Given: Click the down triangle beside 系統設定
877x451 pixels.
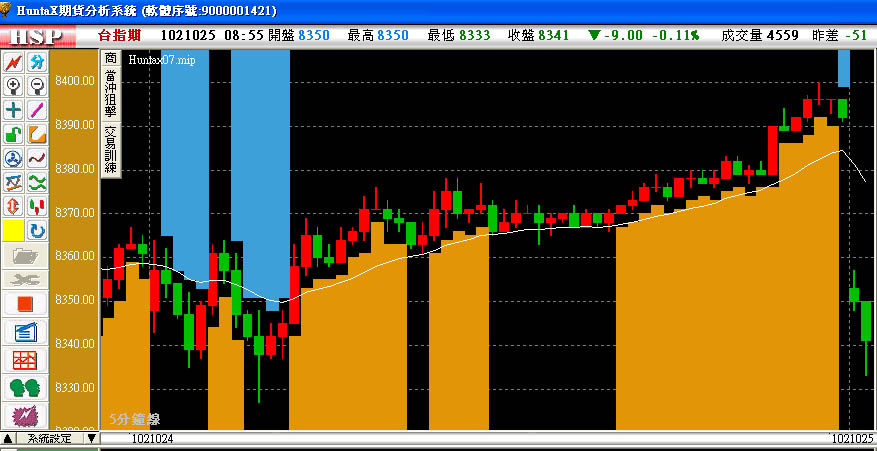Looking at the screenshot, I should (92, 438).
